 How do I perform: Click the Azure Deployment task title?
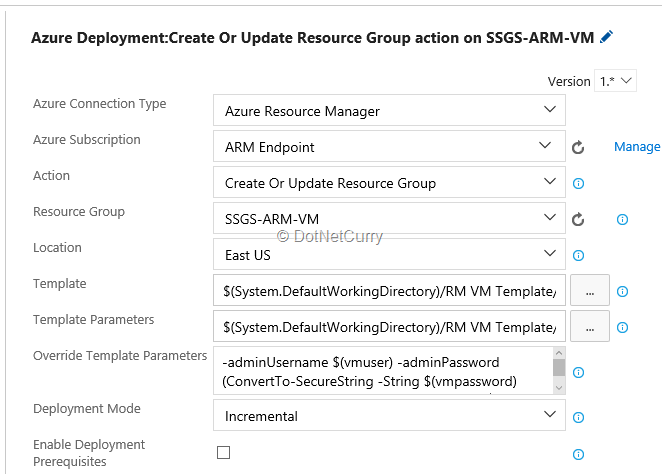coord(312,38)
